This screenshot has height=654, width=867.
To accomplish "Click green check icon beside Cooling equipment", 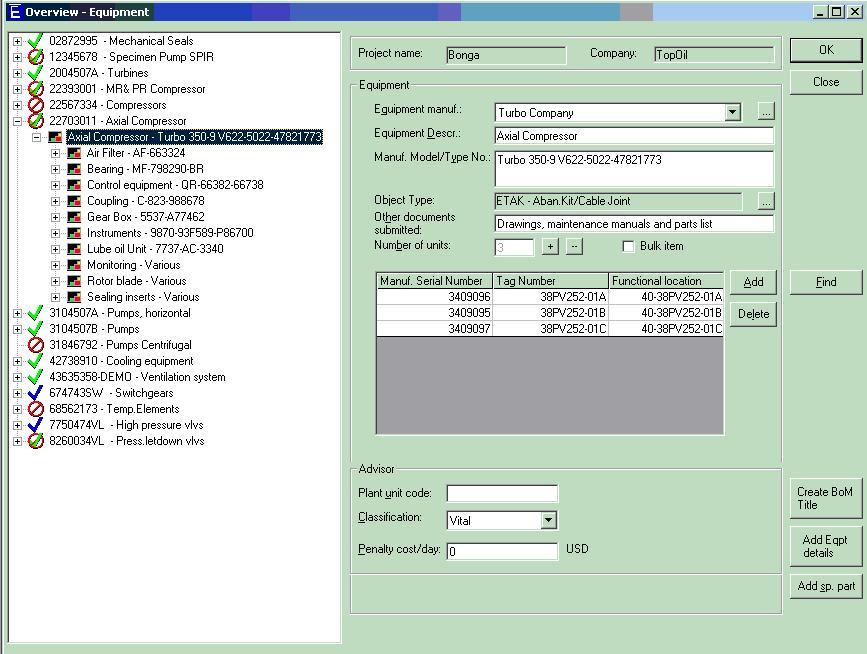I will pyautogui.click(x=35, y=361).
